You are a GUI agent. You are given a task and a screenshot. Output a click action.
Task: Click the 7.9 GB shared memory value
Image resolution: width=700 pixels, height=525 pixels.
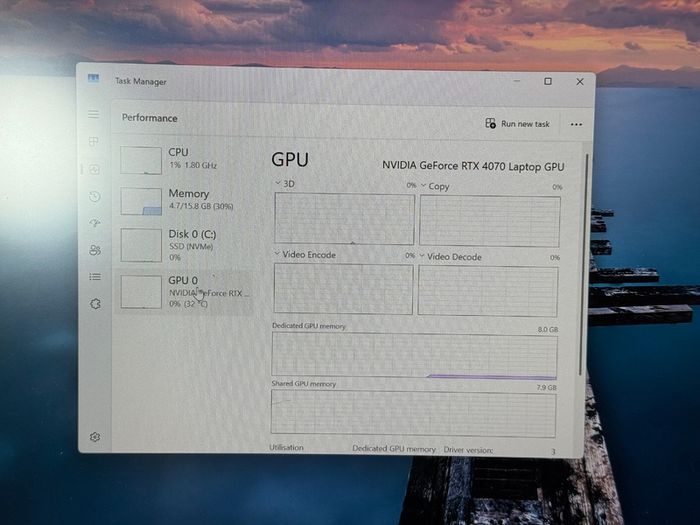(546, 388)
